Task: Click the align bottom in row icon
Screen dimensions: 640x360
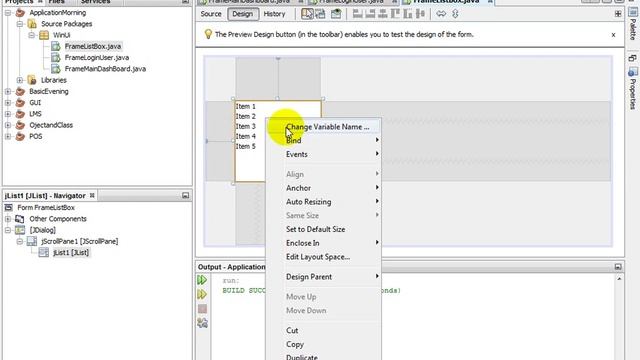Action: click(408, 14)
